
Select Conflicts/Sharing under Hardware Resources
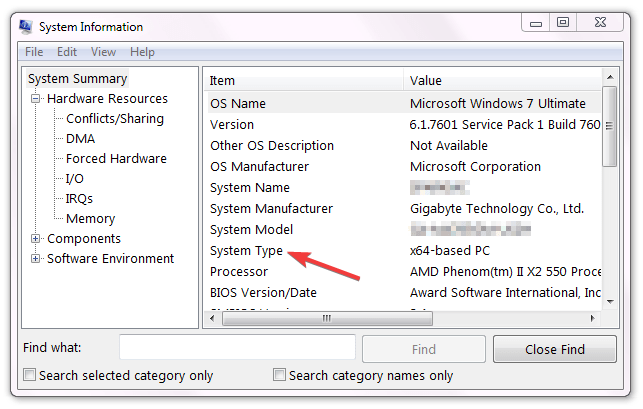click(114, 119)
